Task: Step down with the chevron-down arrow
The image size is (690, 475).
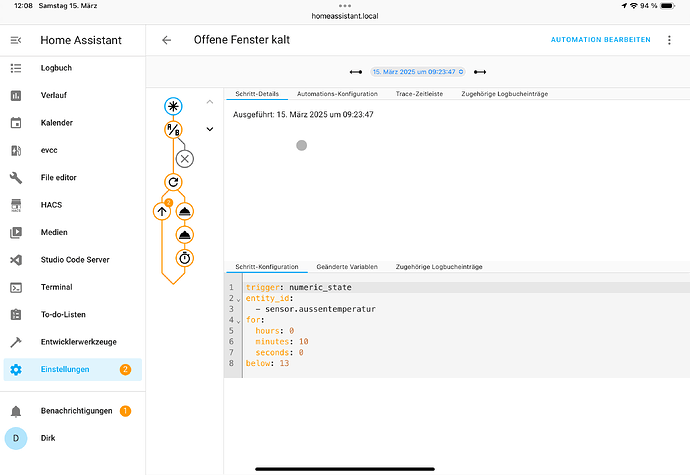Action: click(x=210, y=129)
